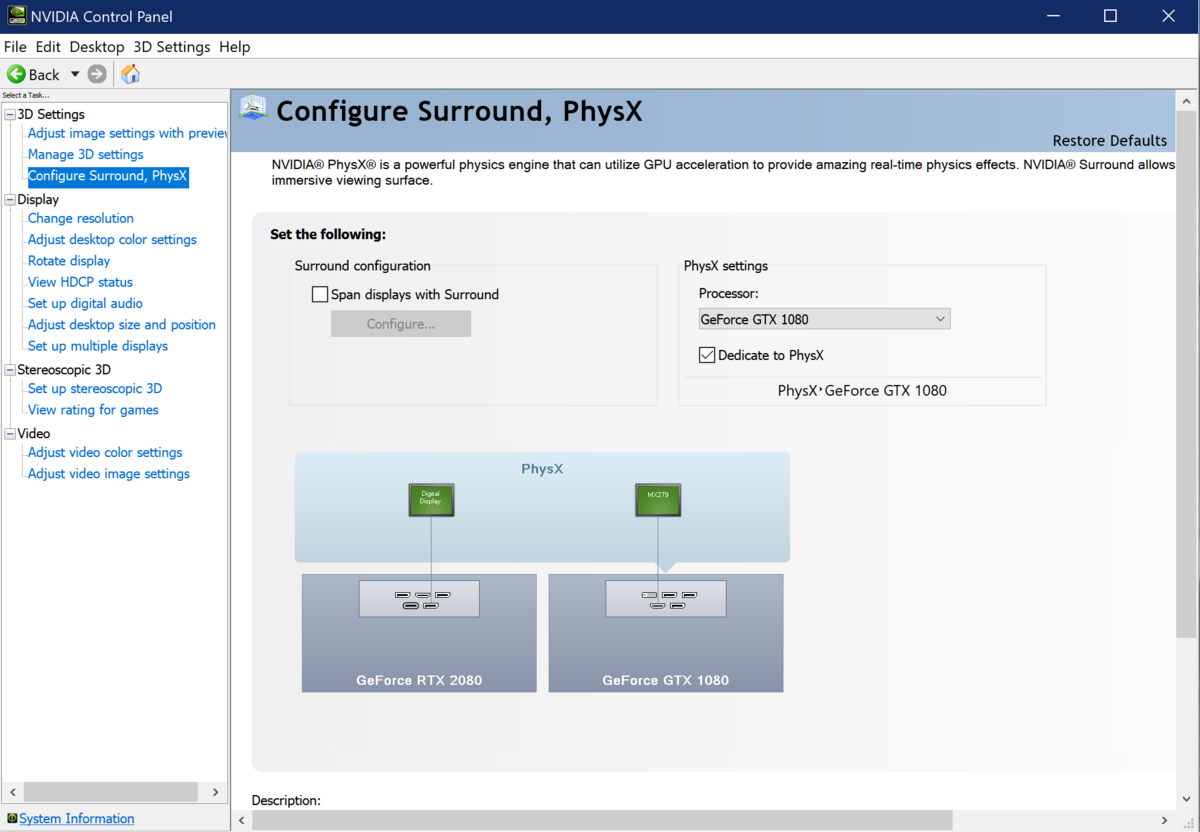This screenshot has width=1200, height=832.
Task: Open Adjust desktop size and position
Action: 122,324
